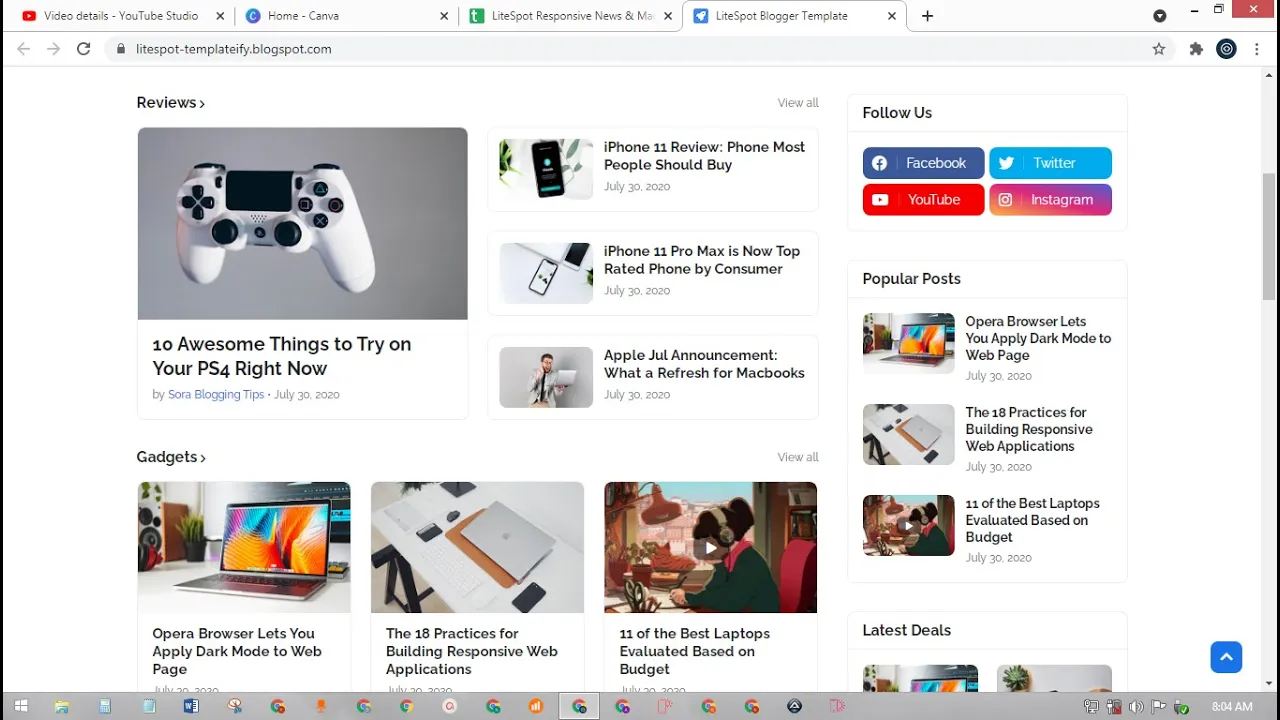
Task: Open the profile avatar icon in the toolbar
Action: tap(1227, 49)
